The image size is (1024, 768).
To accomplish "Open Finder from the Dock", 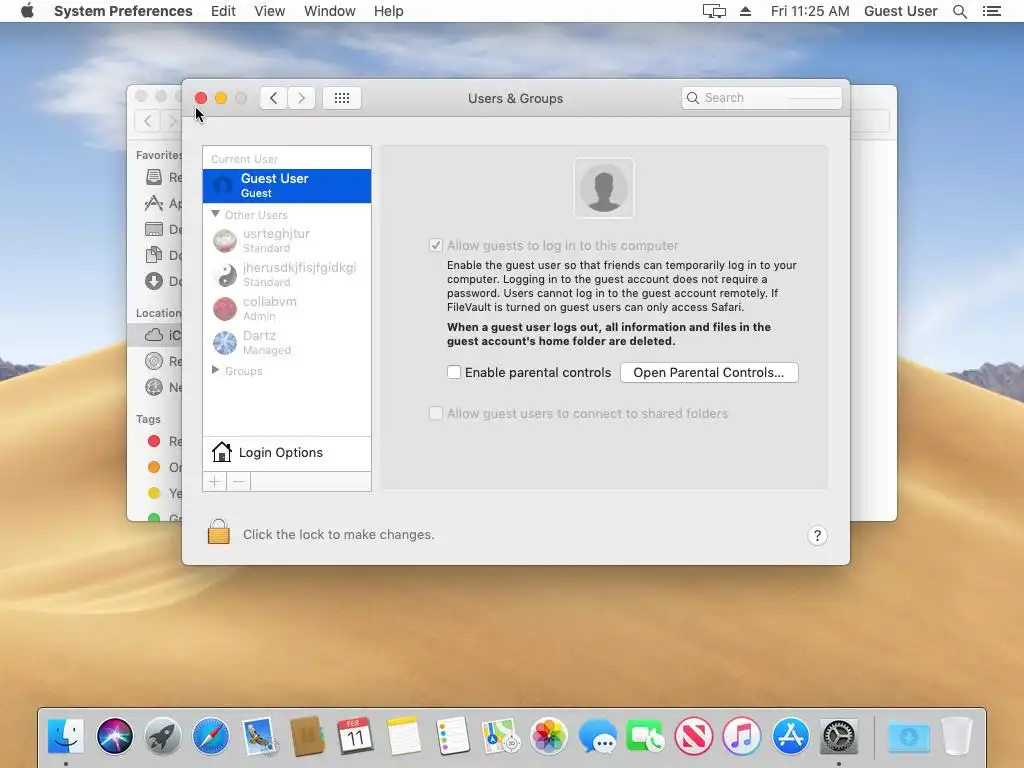I will pos(66,736).
